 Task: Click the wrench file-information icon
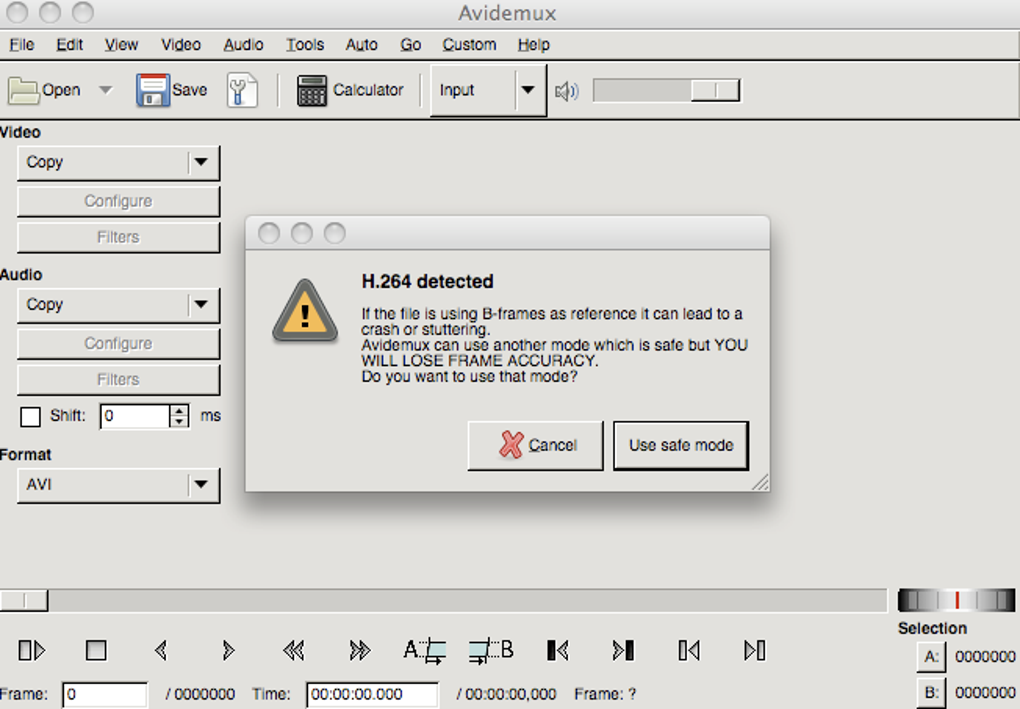[x=242, y=90]
